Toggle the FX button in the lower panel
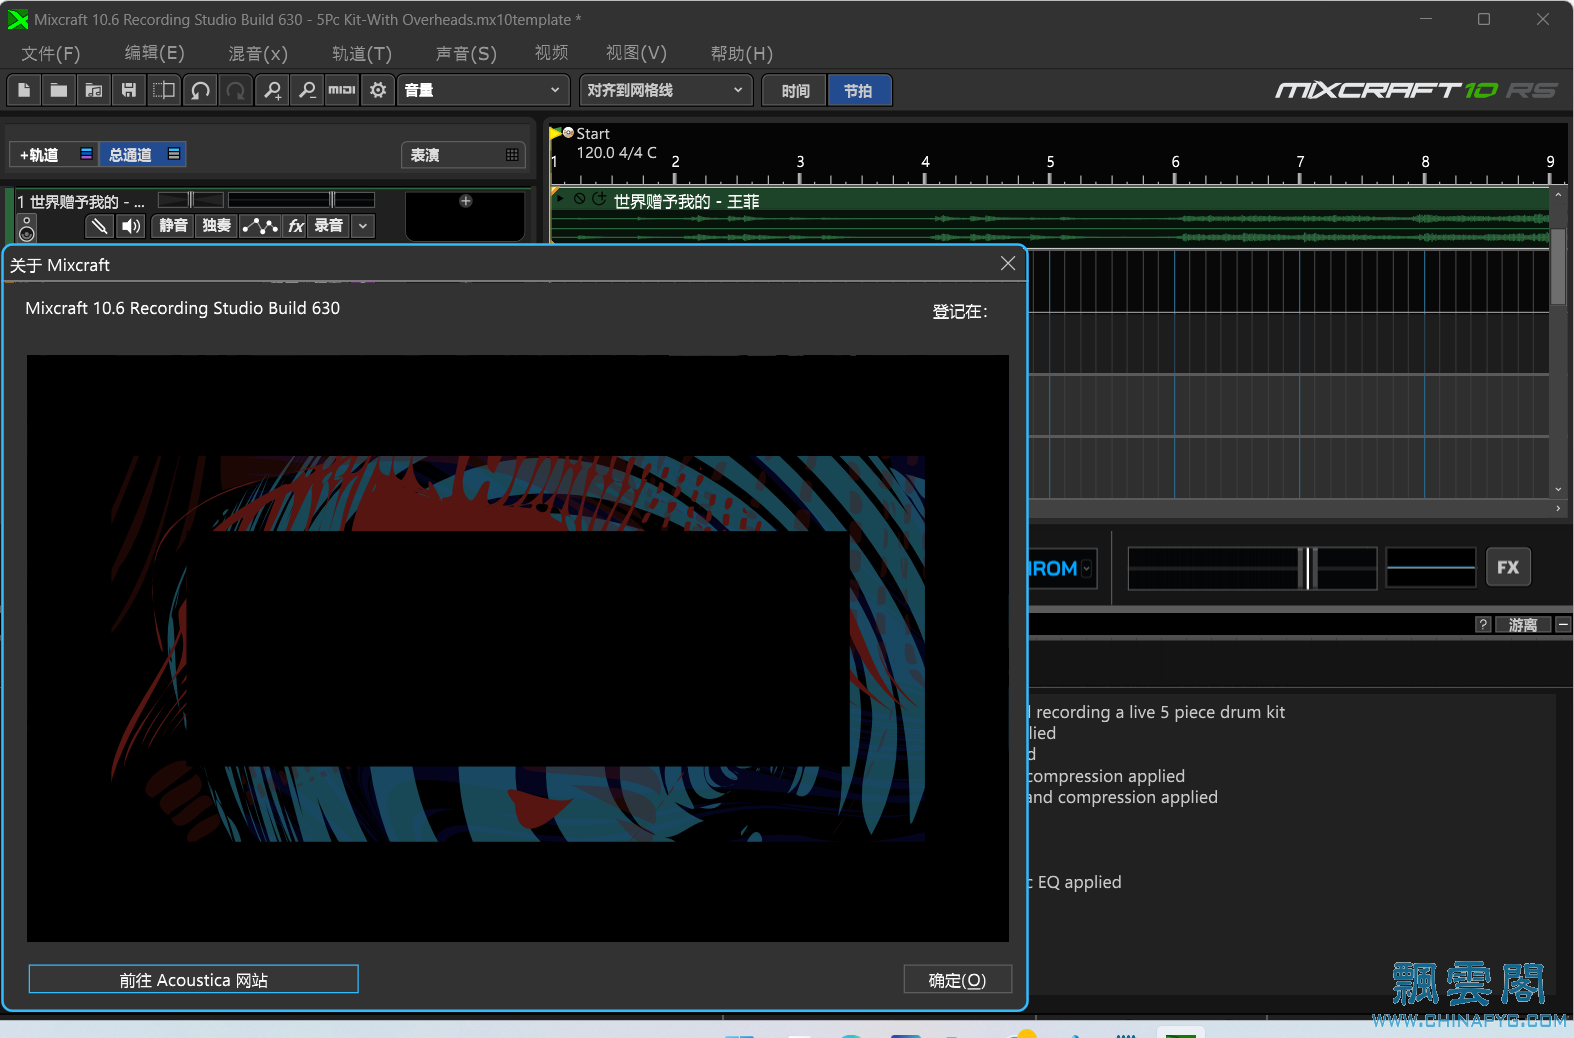The width and height of the screenshot is (1574, 1038). 1508,568
